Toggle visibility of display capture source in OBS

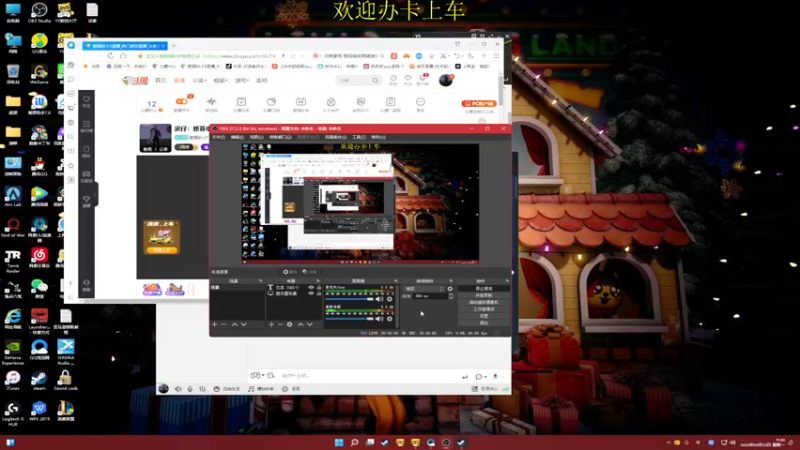pos(311,293)
